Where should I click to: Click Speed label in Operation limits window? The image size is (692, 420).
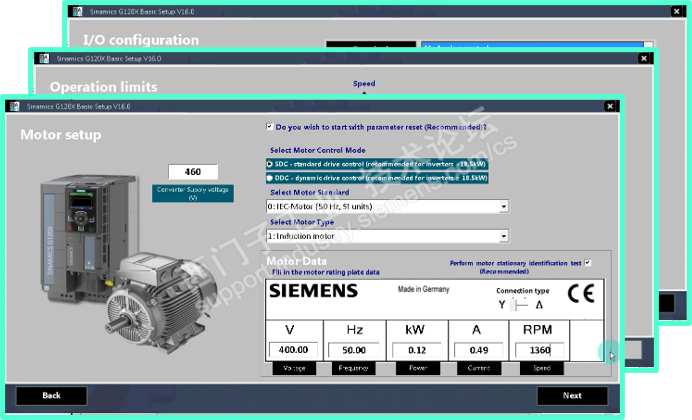pos(364,83)
